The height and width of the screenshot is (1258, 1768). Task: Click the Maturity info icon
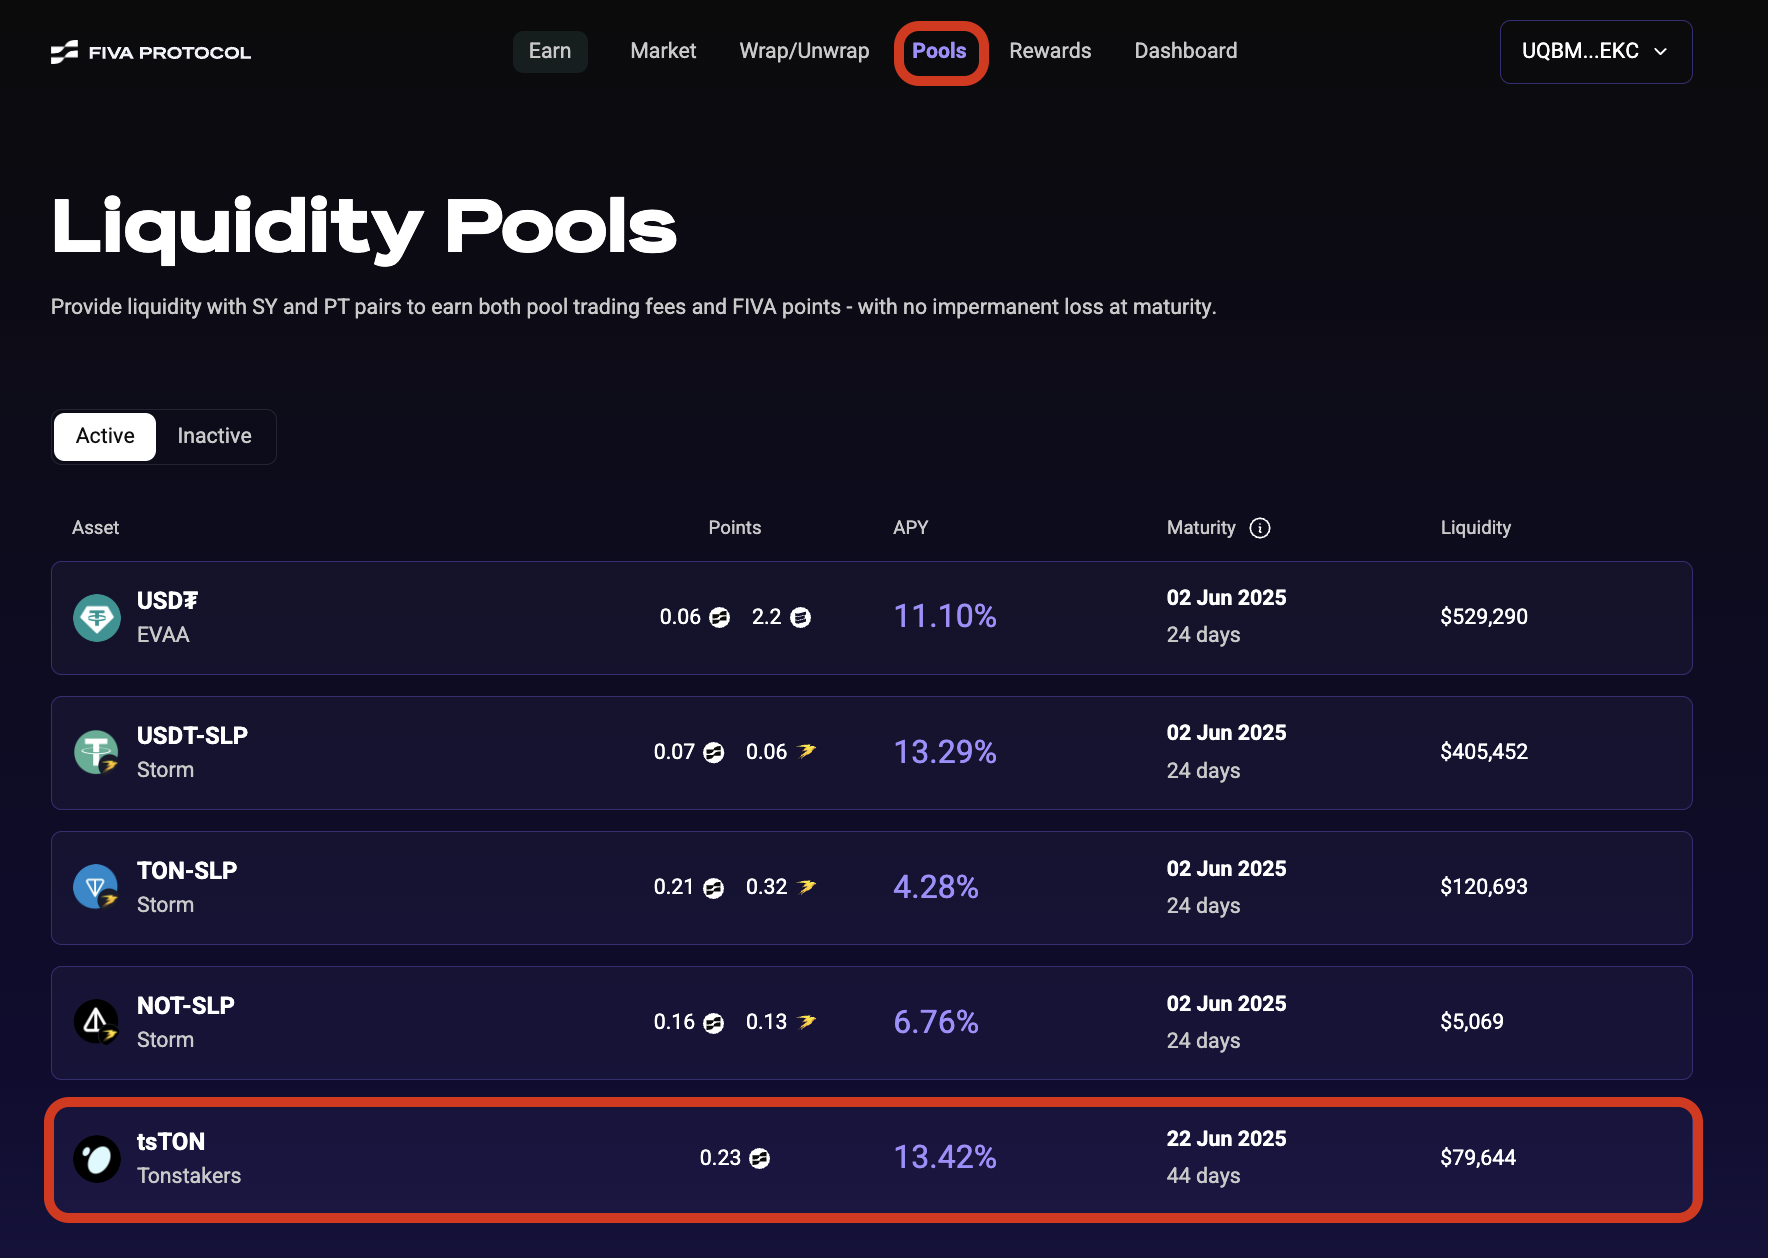click(1260, 528)
